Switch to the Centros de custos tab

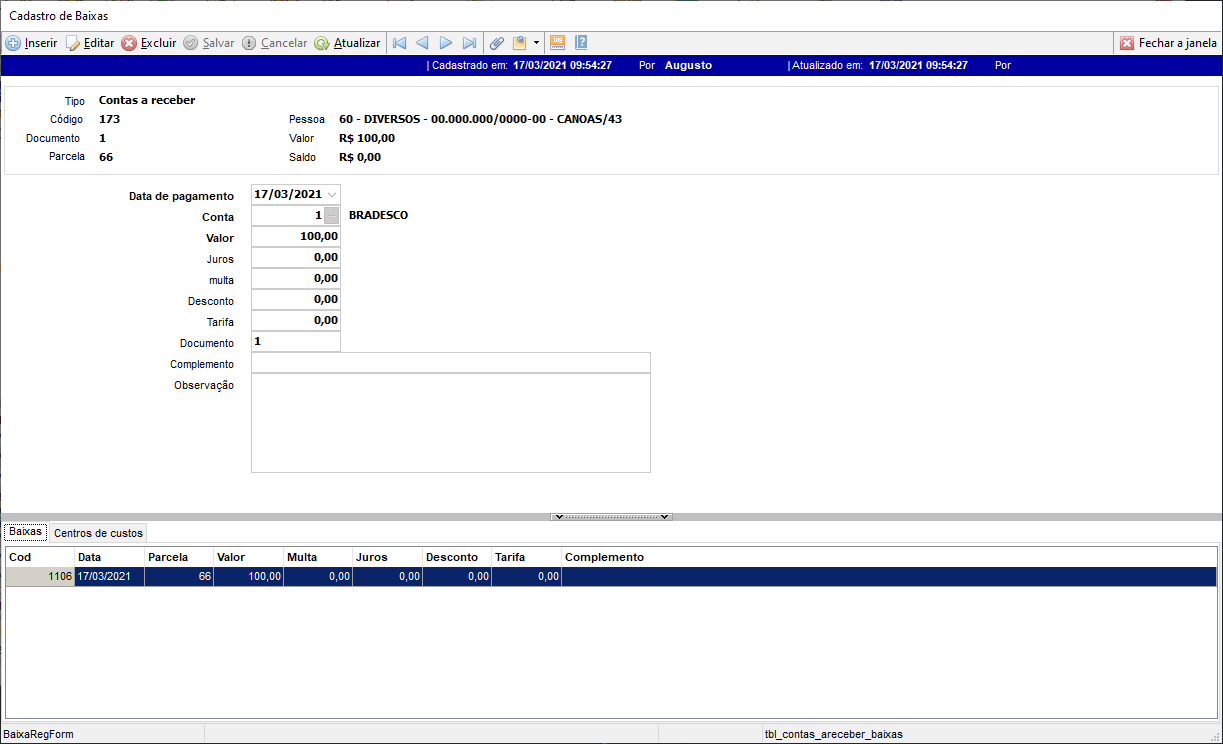(x=98, y=533)
